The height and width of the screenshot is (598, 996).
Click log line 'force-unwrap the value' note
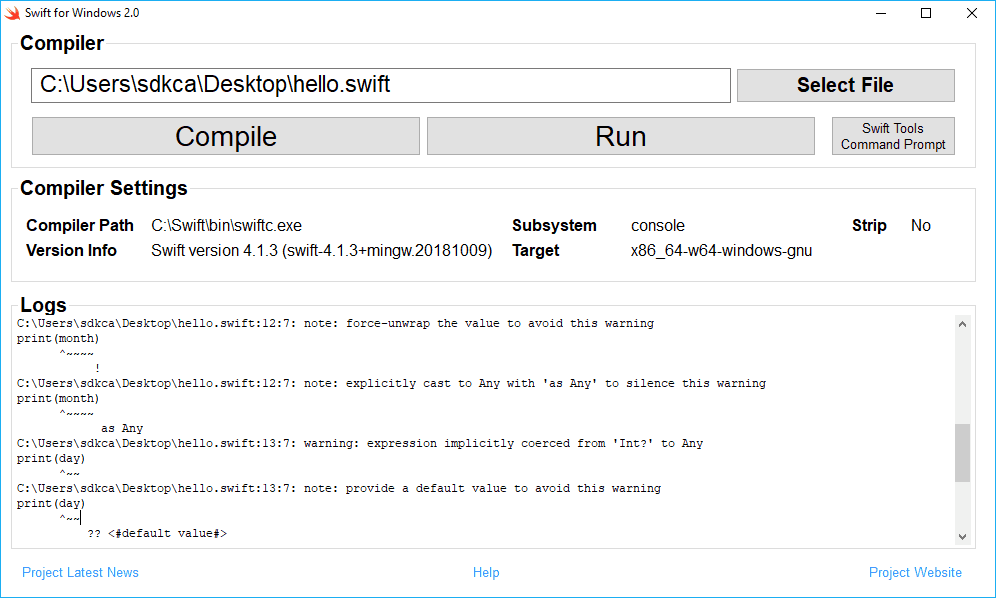pos(335,323)
